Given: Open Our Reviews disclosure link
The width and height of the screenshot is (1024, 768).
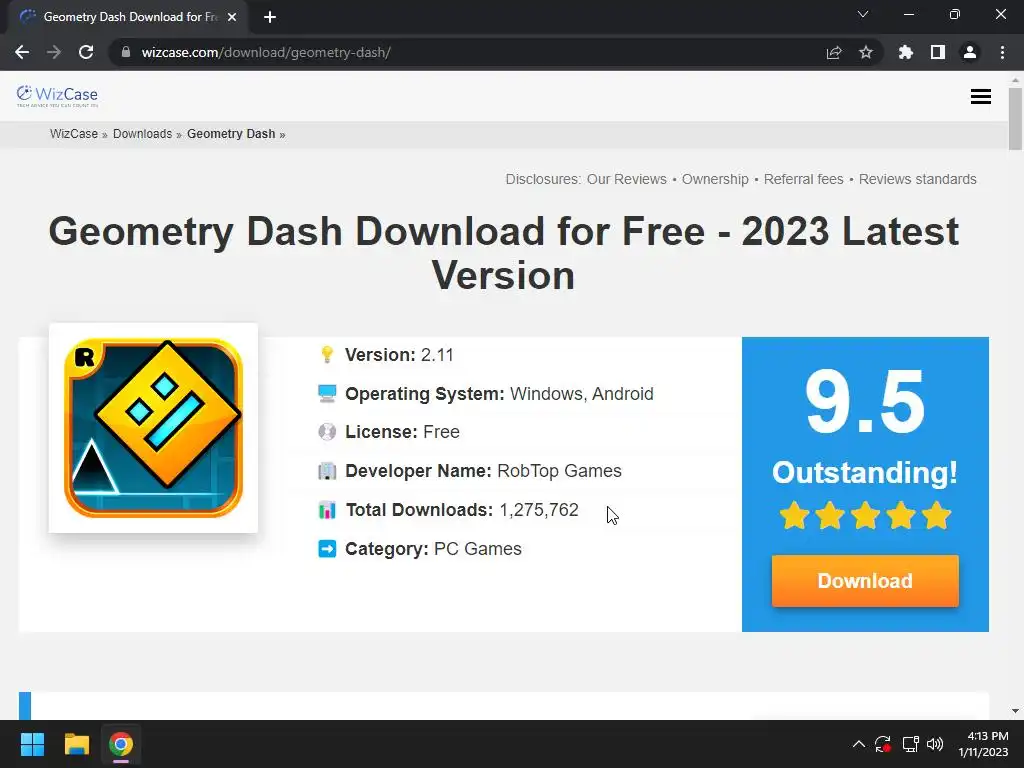Looking at the screenshot, I should (626, 179).
